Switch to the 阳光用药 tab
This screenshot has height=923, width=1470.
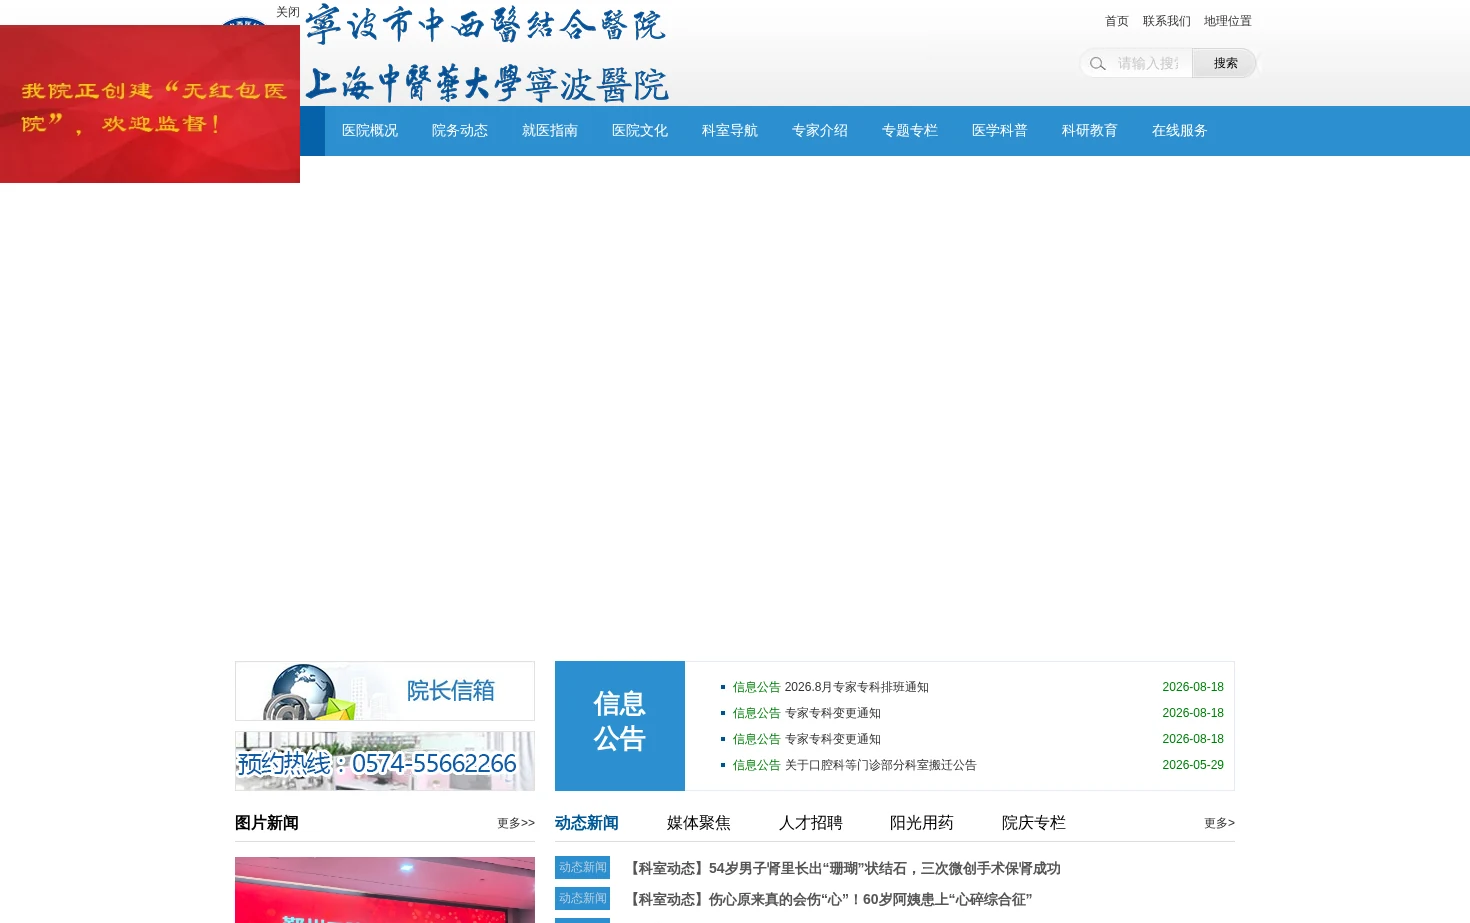922,823
